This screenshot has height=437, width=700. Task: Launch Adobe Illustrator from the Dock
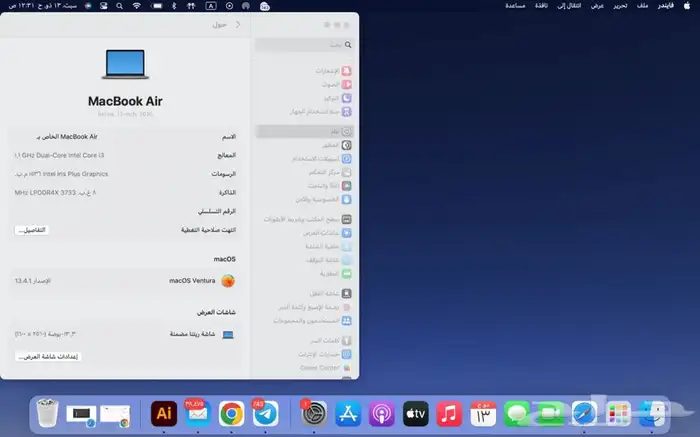164,413
